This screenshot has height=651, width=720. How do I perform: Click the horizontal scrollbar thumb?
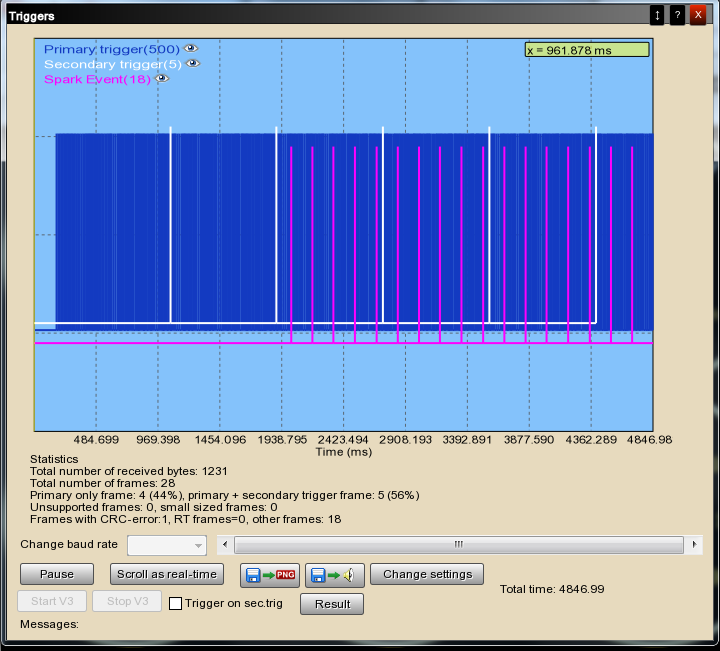tap(458, 545)
